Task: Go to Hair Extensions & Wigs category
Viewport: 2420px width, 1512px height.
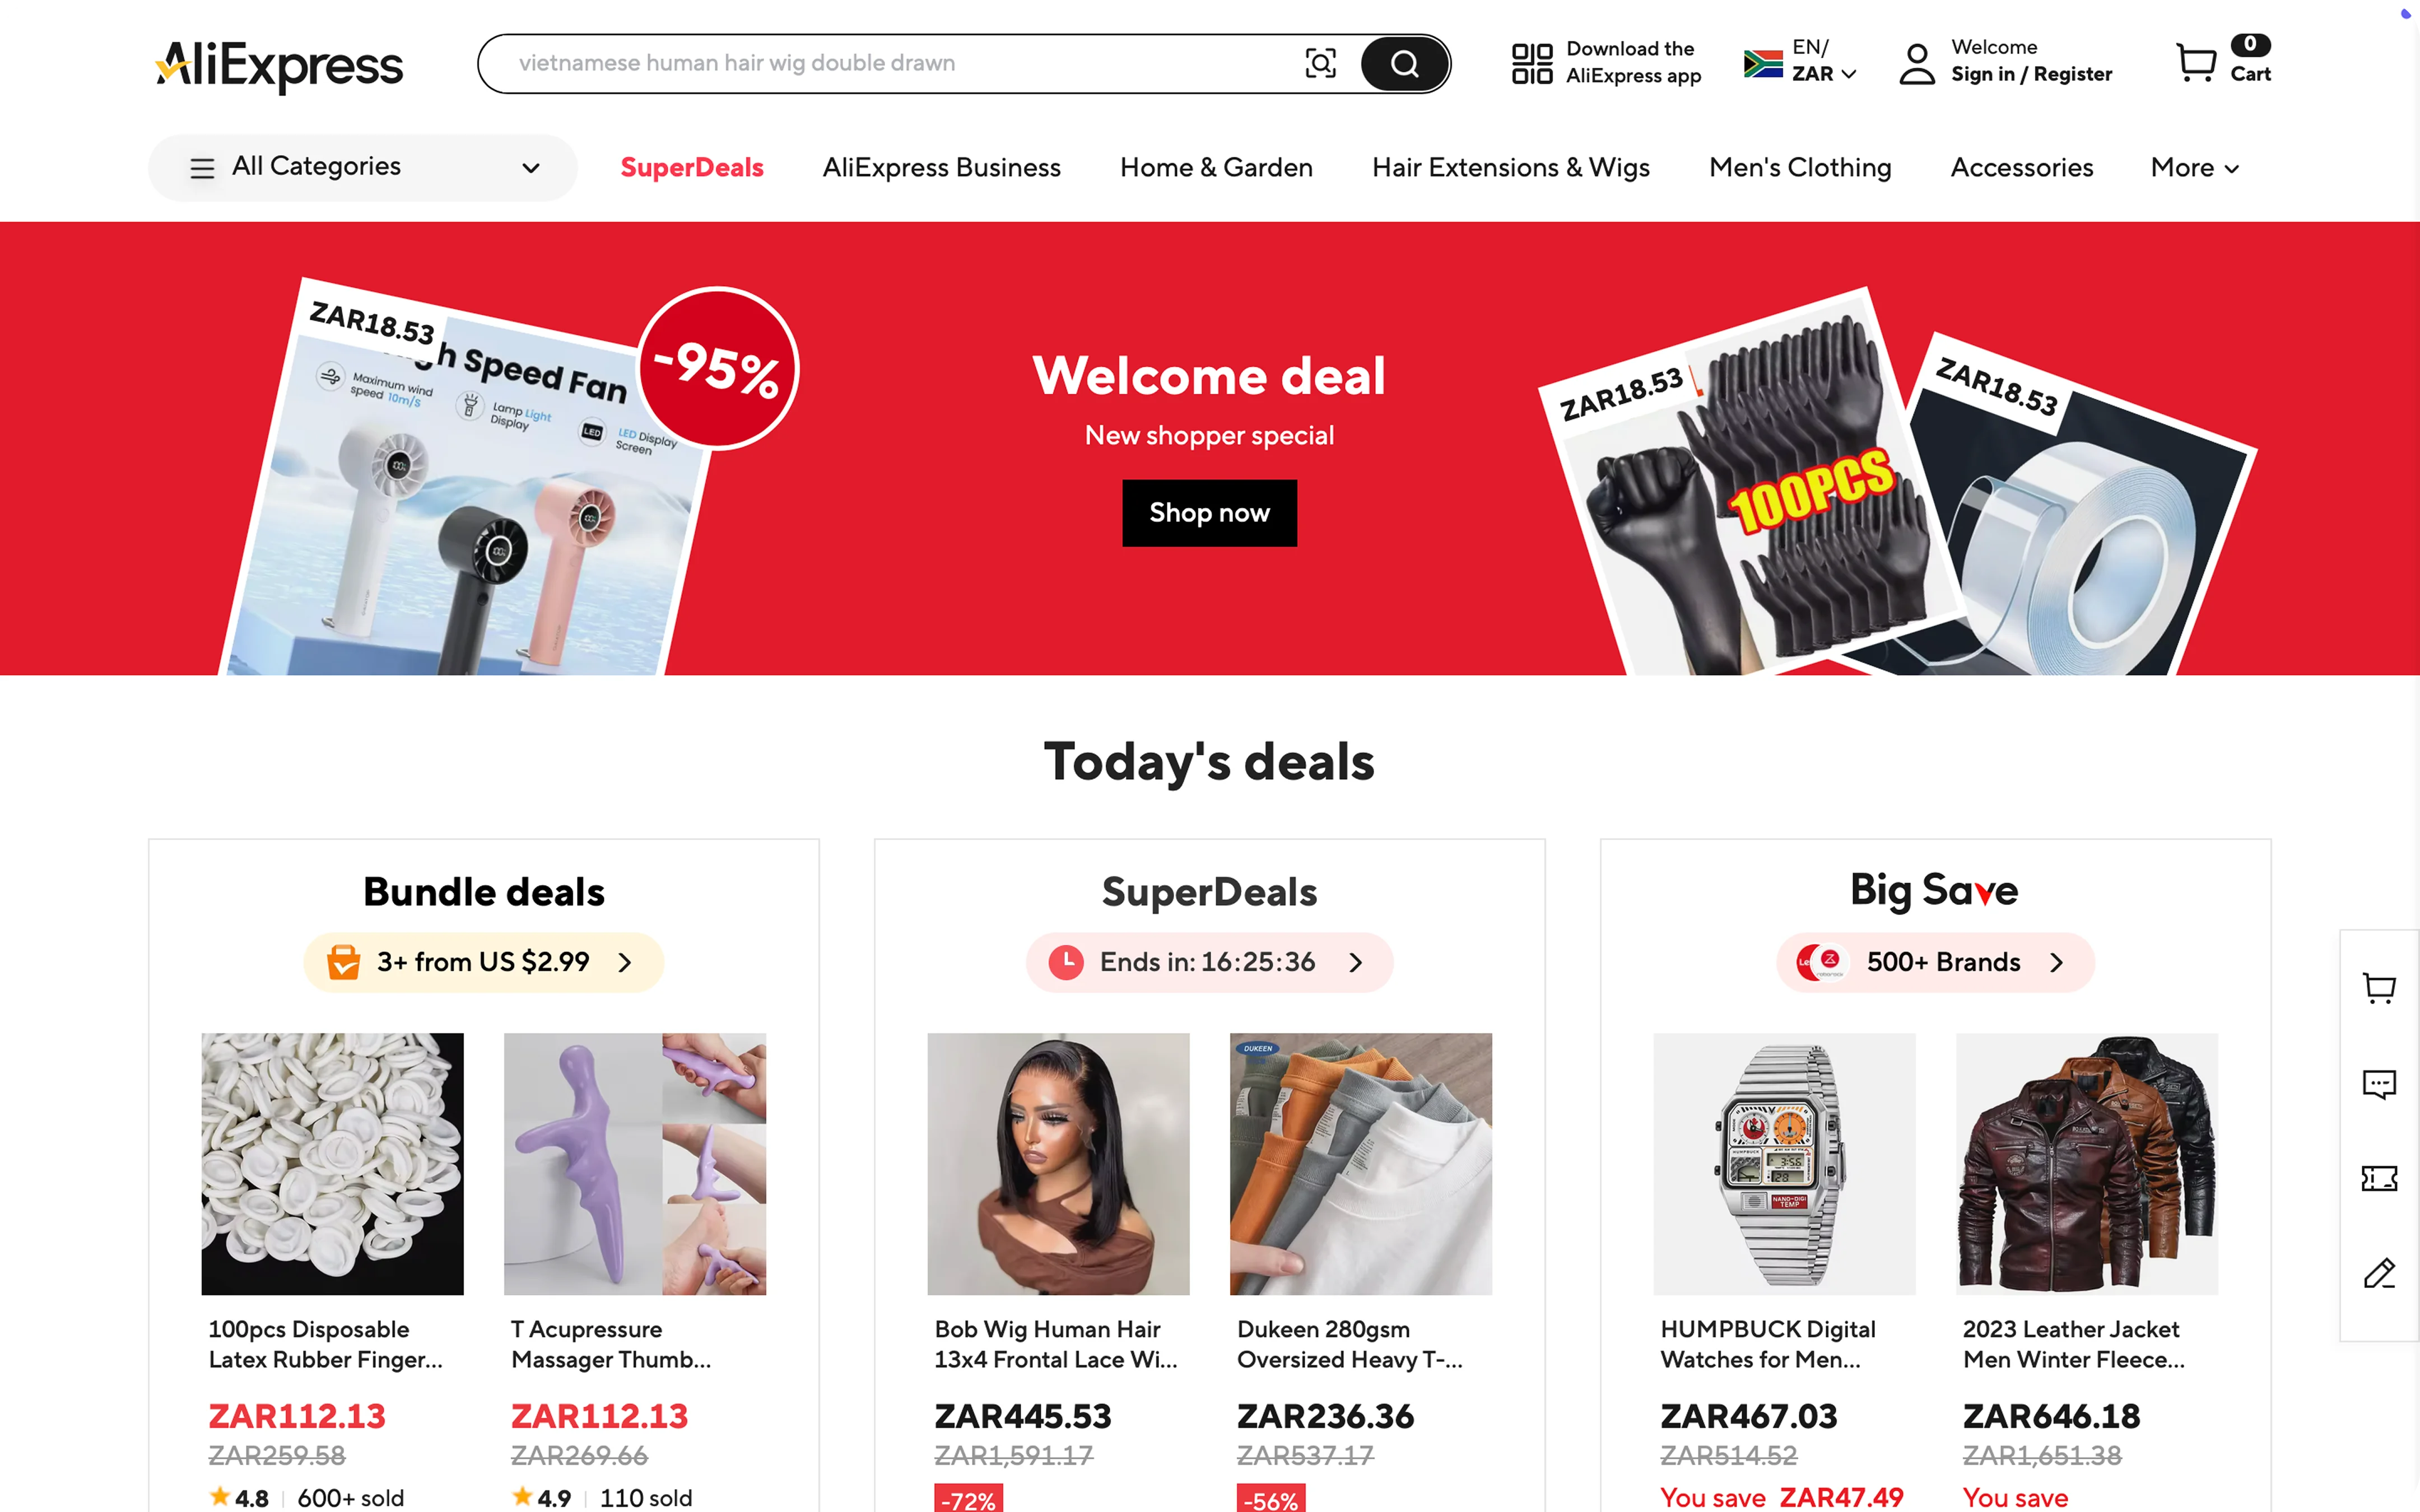Action: click(x=1510, y=167)
